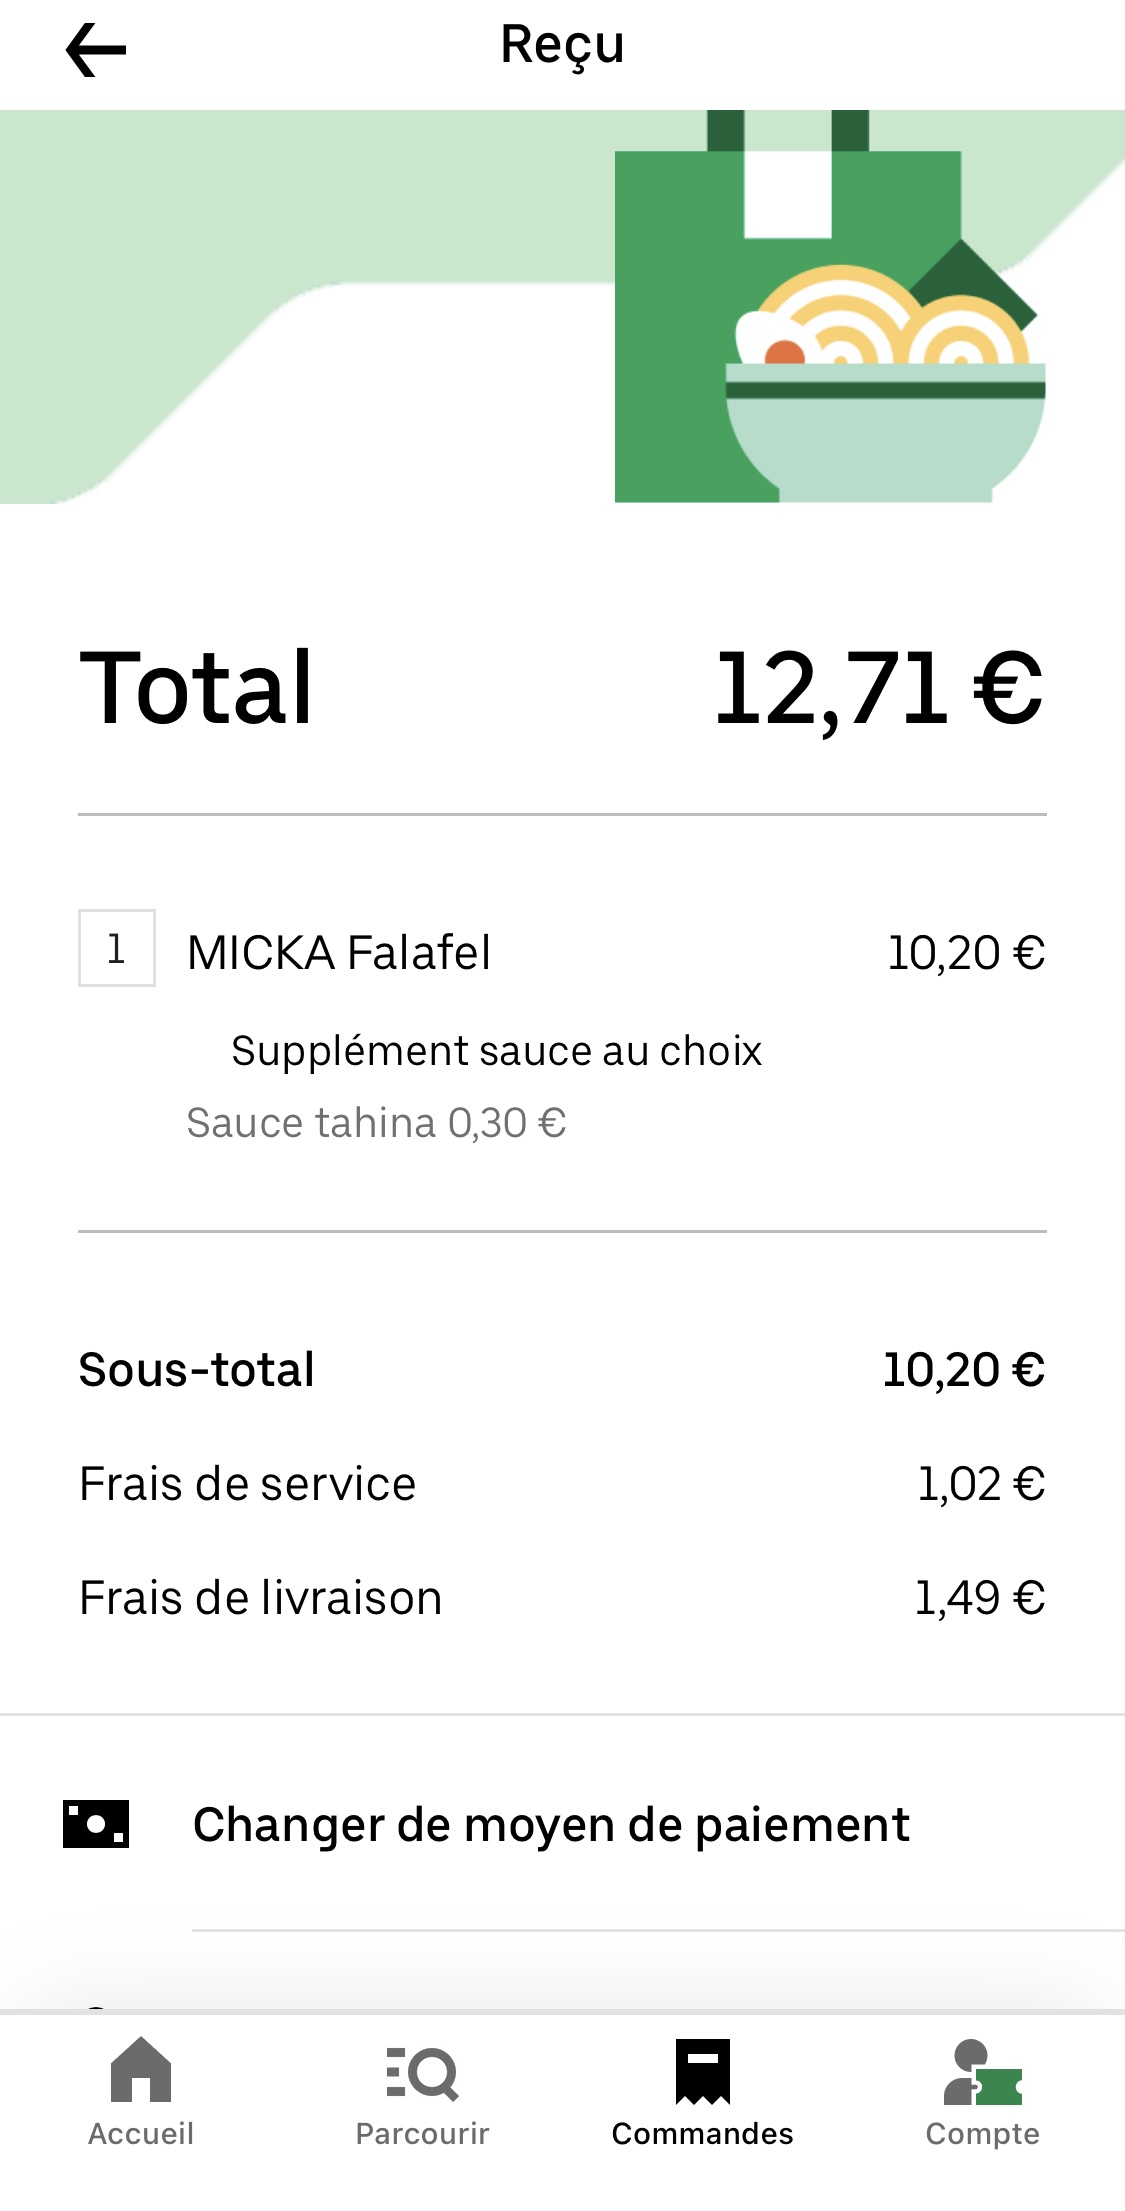Select the Commandes receipt icon
Image resolution: width=1125 pixels, height=2211 pixels.
coord(702,2071)
